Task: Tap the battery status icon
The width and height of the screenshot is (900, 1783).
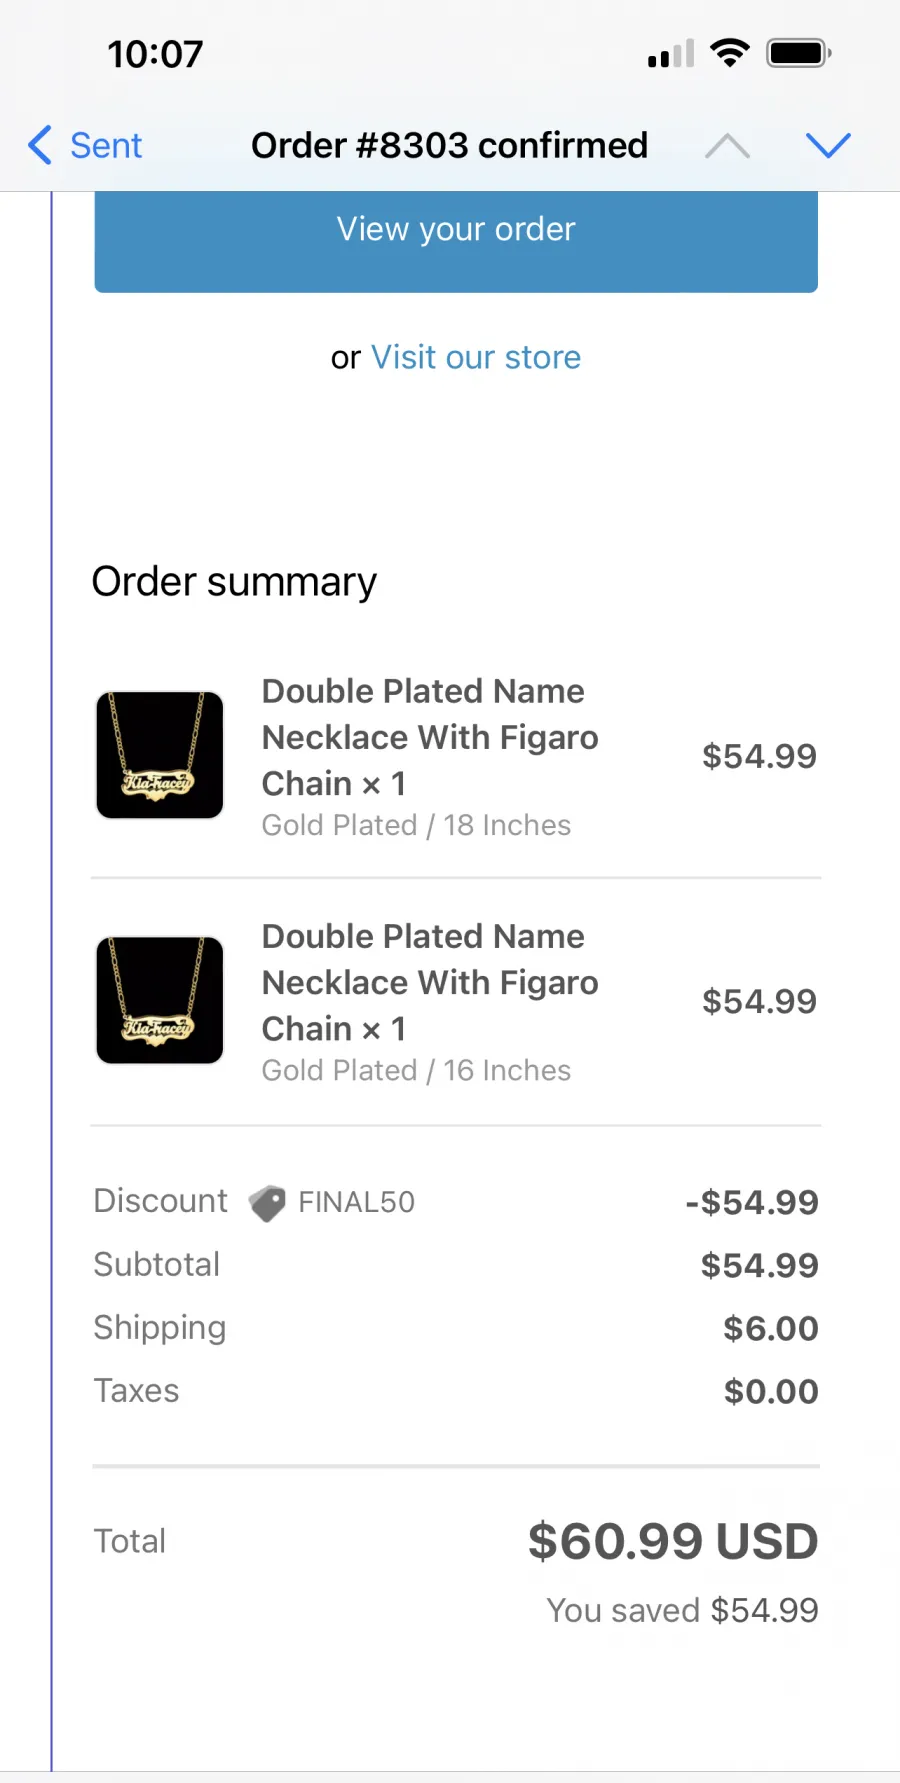Action: [799, 53]
